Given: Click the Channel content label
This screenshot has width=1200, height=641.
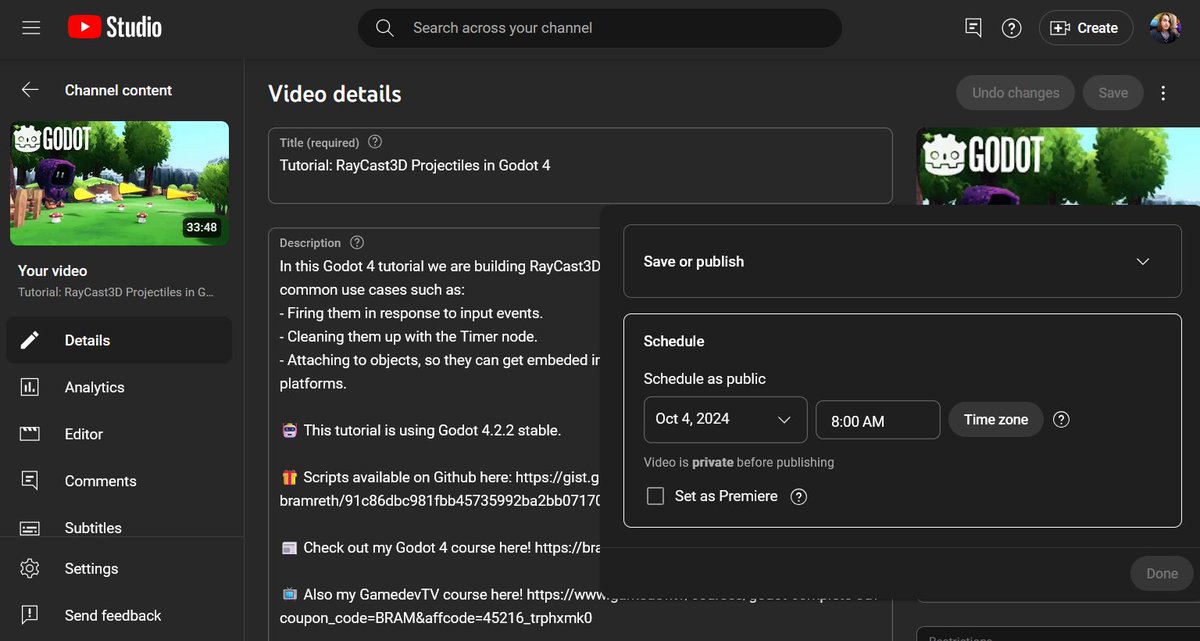Looking at the screenshot, I should (x=118, y=90).
